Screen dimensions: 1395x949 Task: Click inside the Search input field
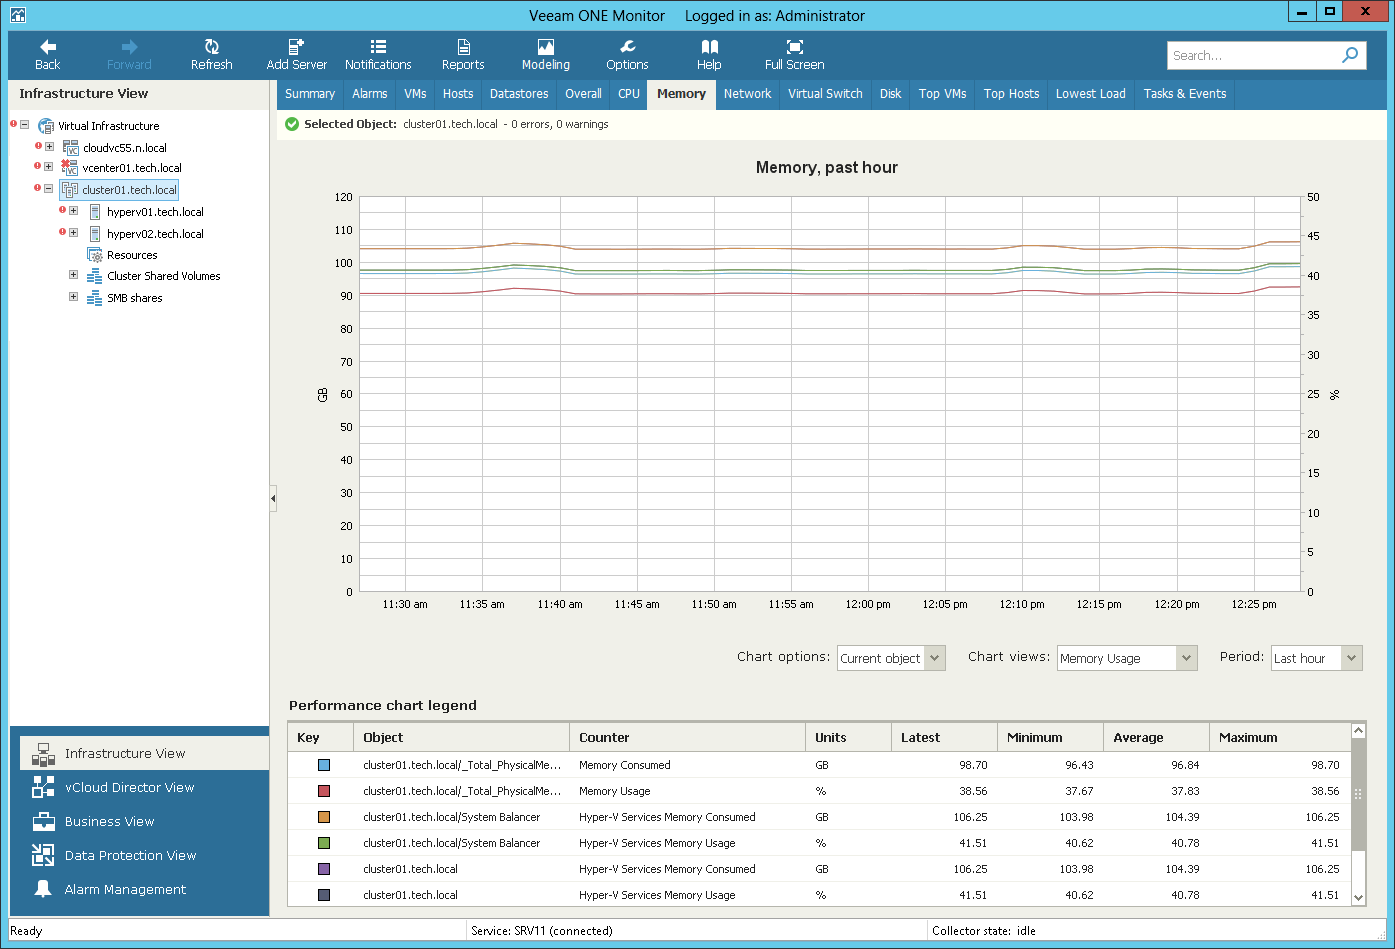(1252, 55)
